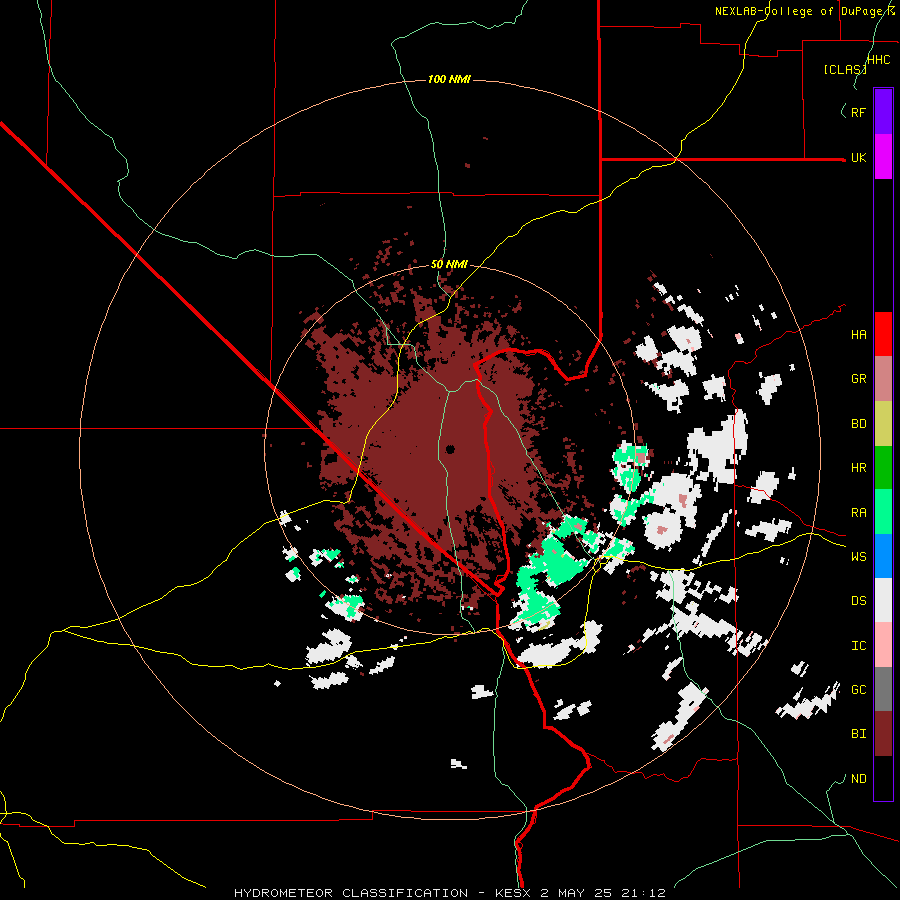Select the GC gray legend swatch
The image size is (900, 900).
(883, 689)
